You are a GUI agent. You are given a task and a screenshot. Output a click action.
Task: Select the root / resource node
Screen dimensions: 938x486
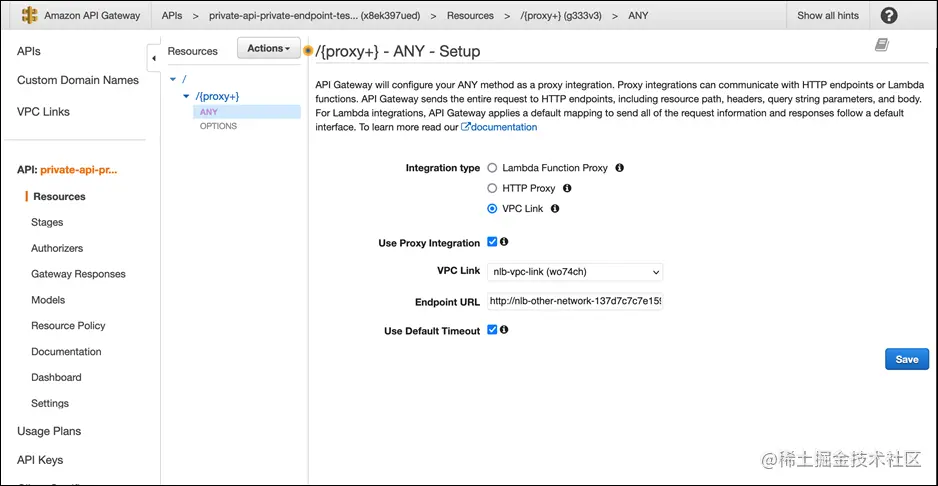(184, 79)
